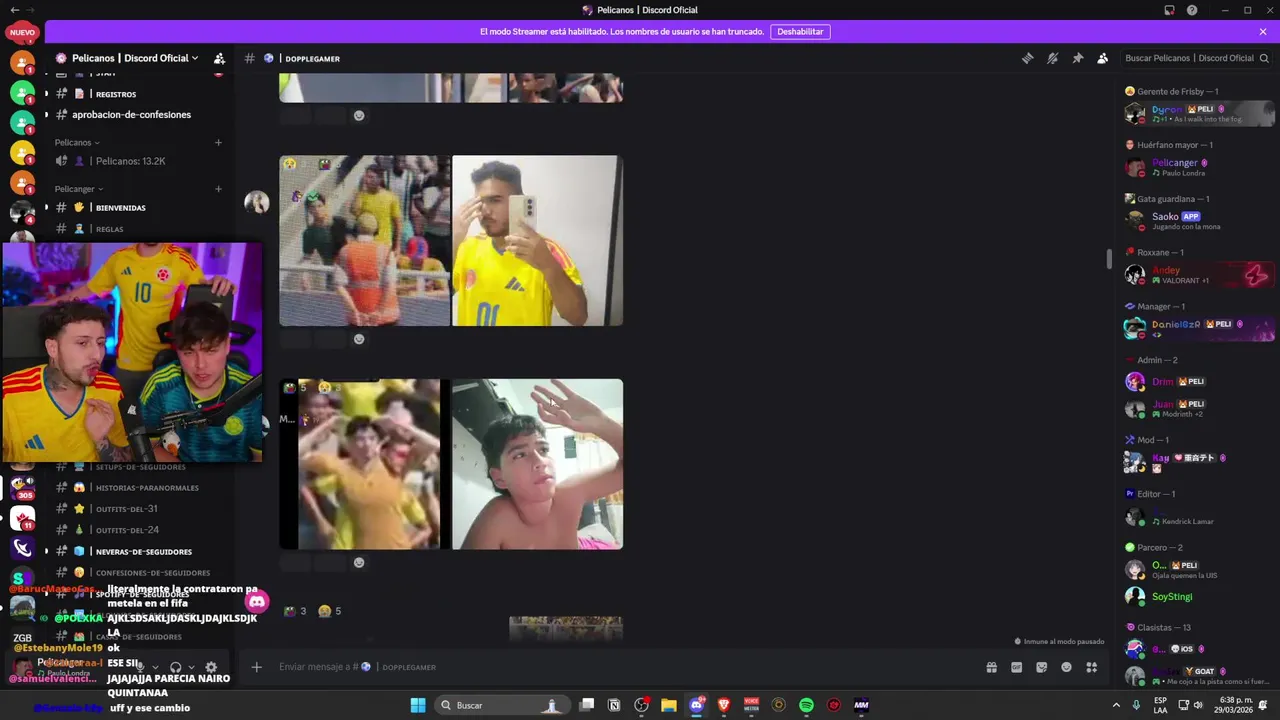Open Spotify from the taskbar
This screenshot has width=1280, height=720.
(x=806, y=705)
